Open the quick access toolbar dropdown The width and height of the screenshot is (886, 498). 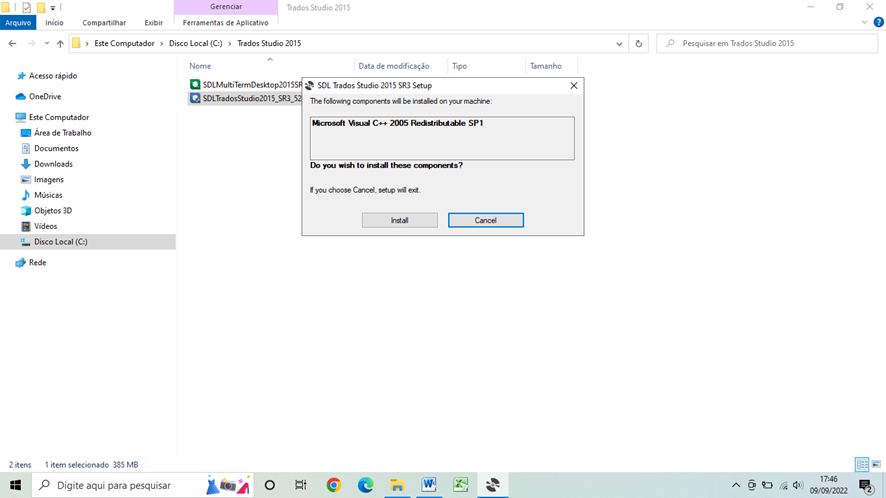click(x=53, y=8)
